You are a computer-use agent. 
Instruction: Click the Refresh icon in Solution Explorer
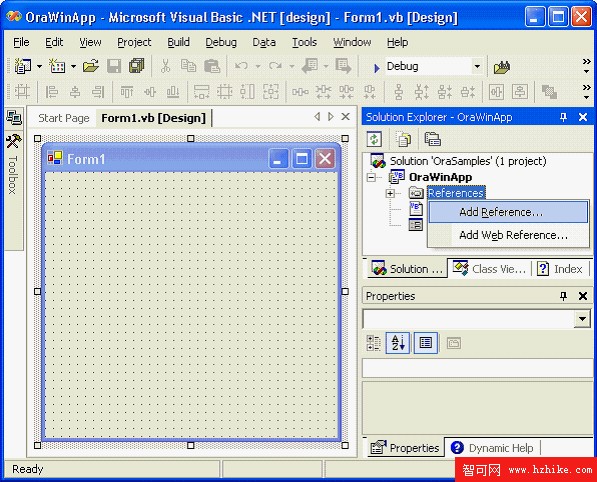(374, 139)
